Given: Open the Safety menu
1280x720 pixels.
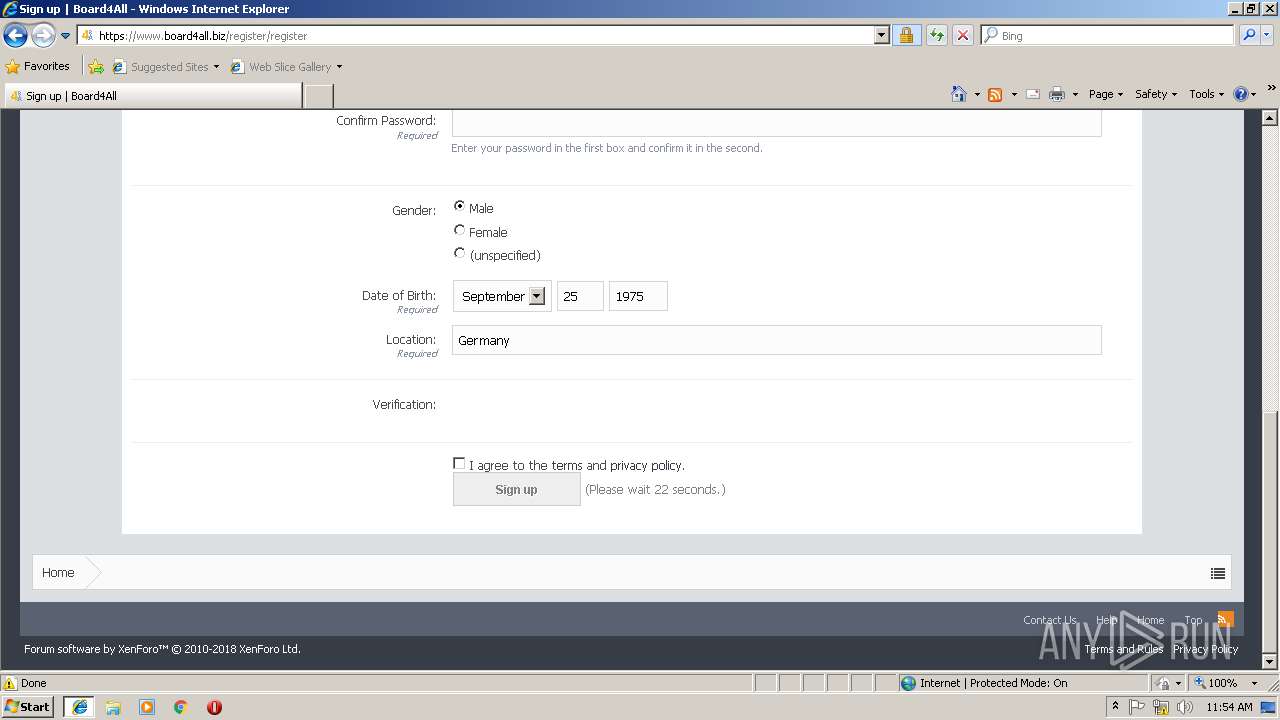Looking at the screenshot, I should click(x=1156, y=94).
